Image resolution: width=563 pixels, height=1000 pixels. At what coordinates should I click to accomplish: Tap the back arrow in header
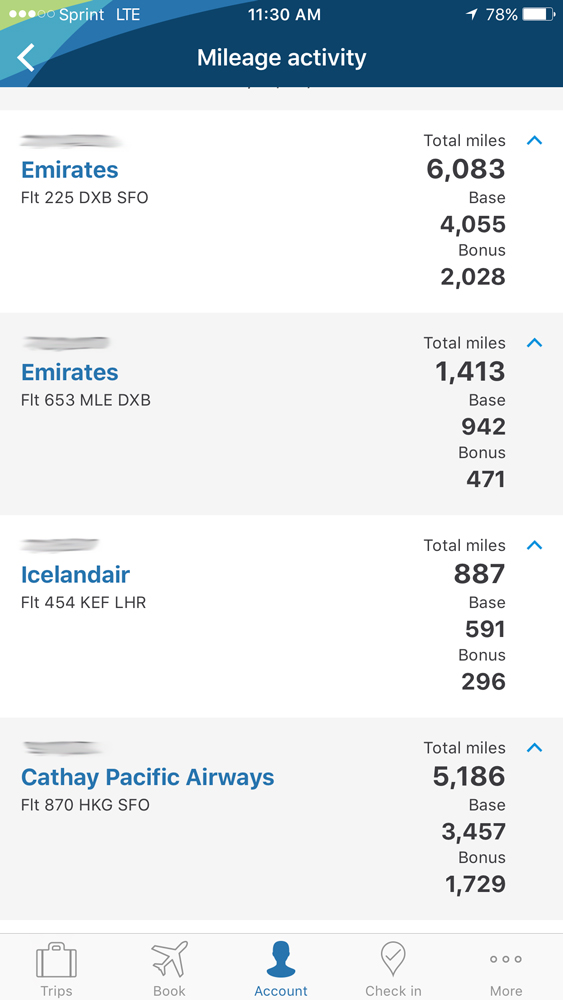(26, 57)
